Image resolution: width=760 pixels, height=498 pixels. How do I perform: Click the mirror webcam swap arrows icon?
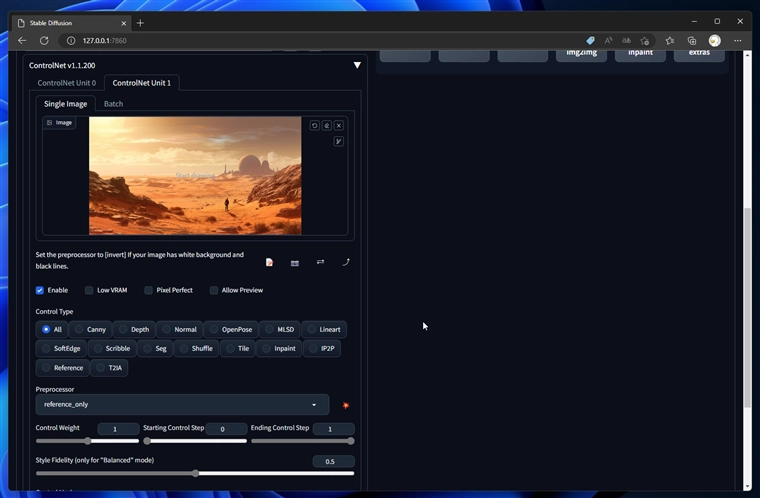[x=320, y=262]
